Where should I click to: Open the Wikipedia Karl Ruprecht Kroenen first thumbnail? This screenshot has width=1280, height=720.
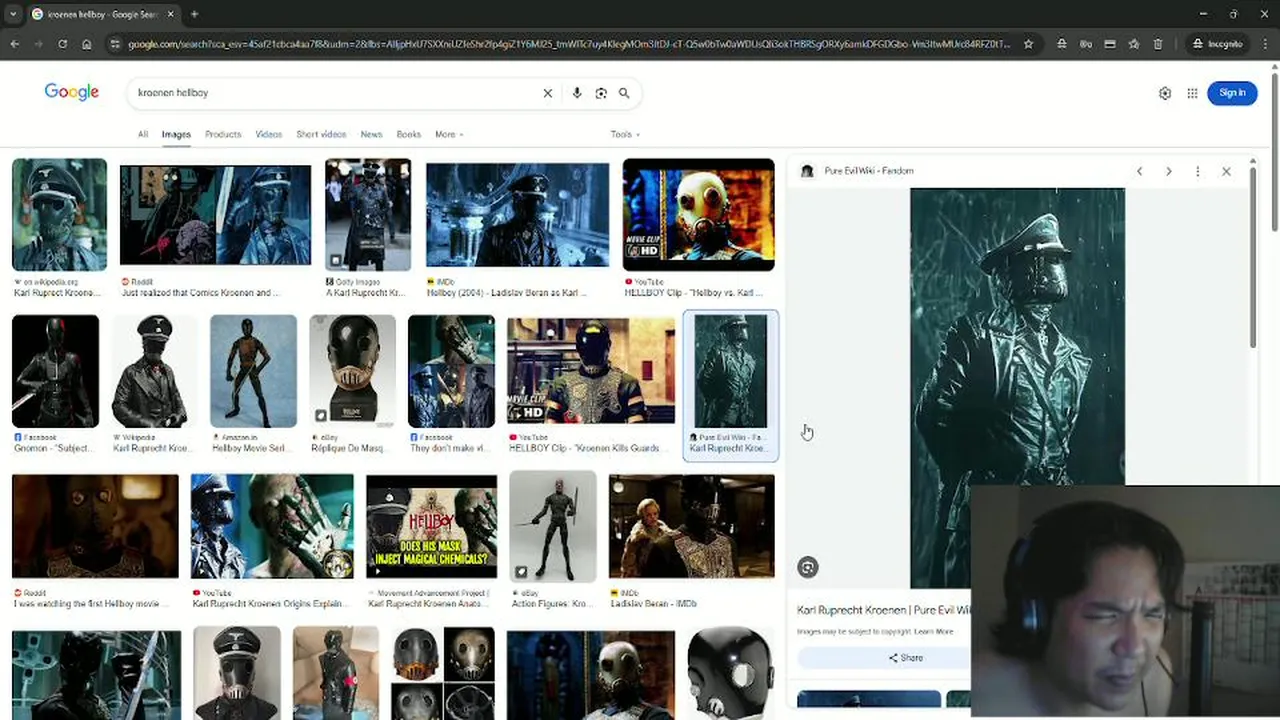[x=59, y=214]
